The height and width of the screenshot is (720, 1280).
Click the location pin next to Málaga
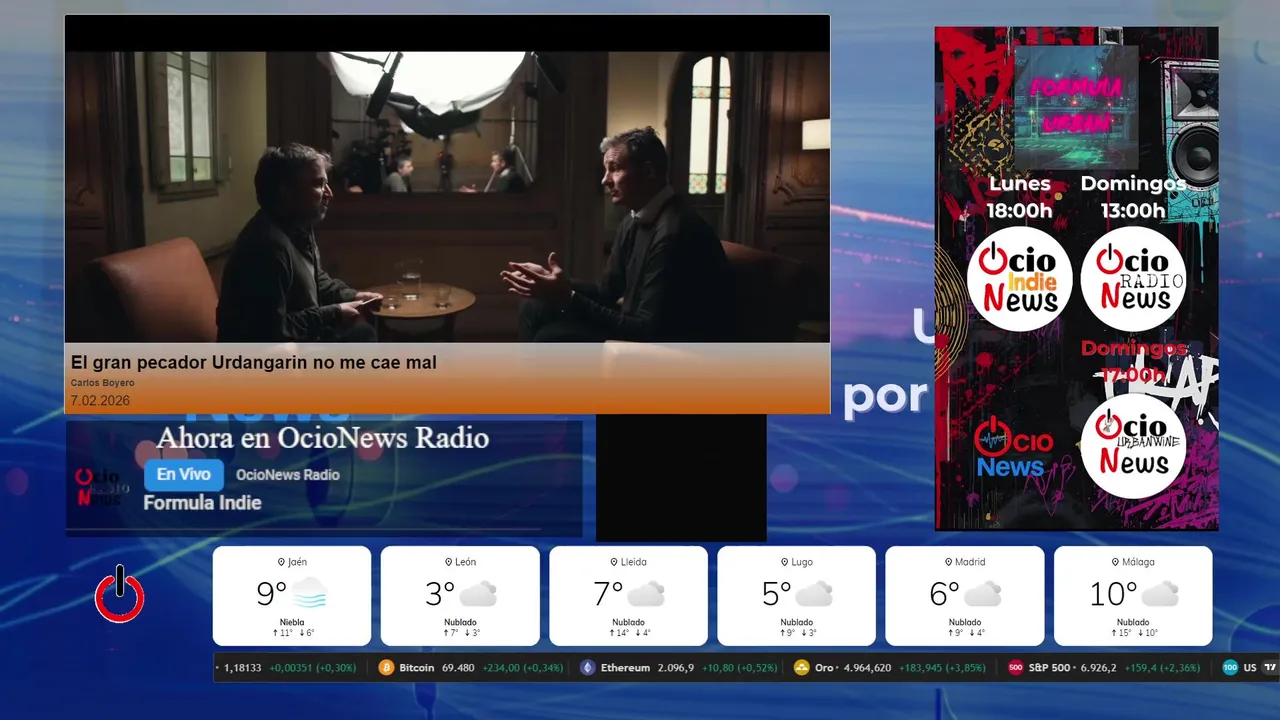click(x=1115, y=562)
